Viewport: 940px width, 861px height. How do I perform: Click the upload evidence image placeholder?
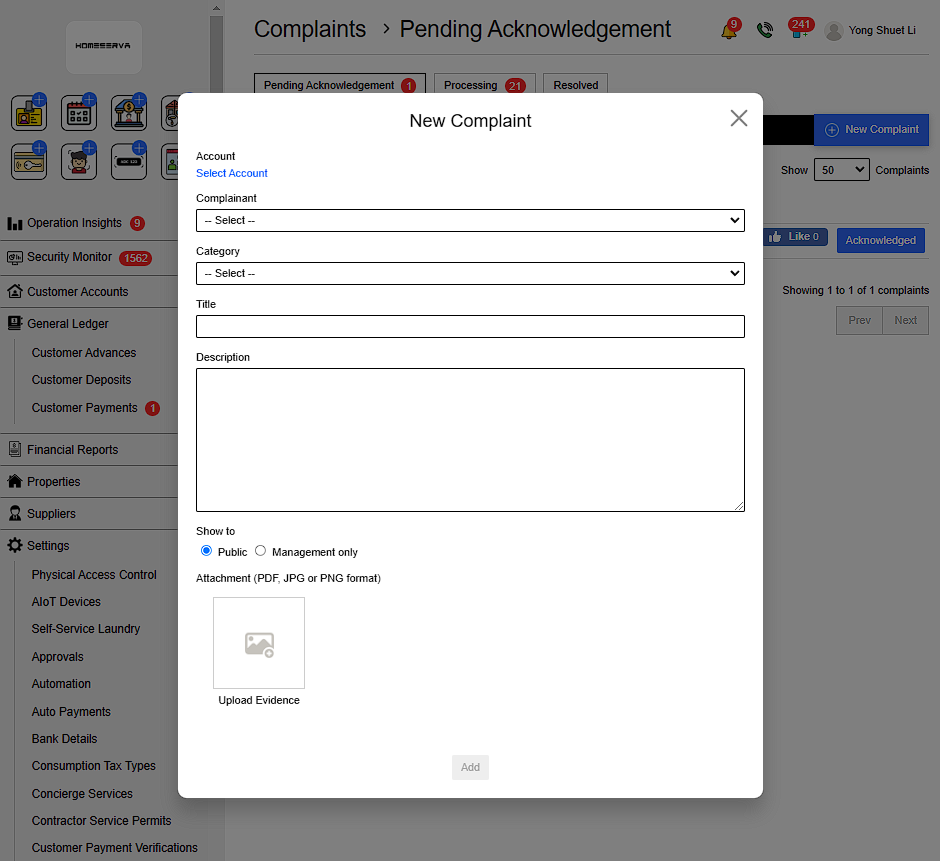pyautogui.click(x=259, y=643)
